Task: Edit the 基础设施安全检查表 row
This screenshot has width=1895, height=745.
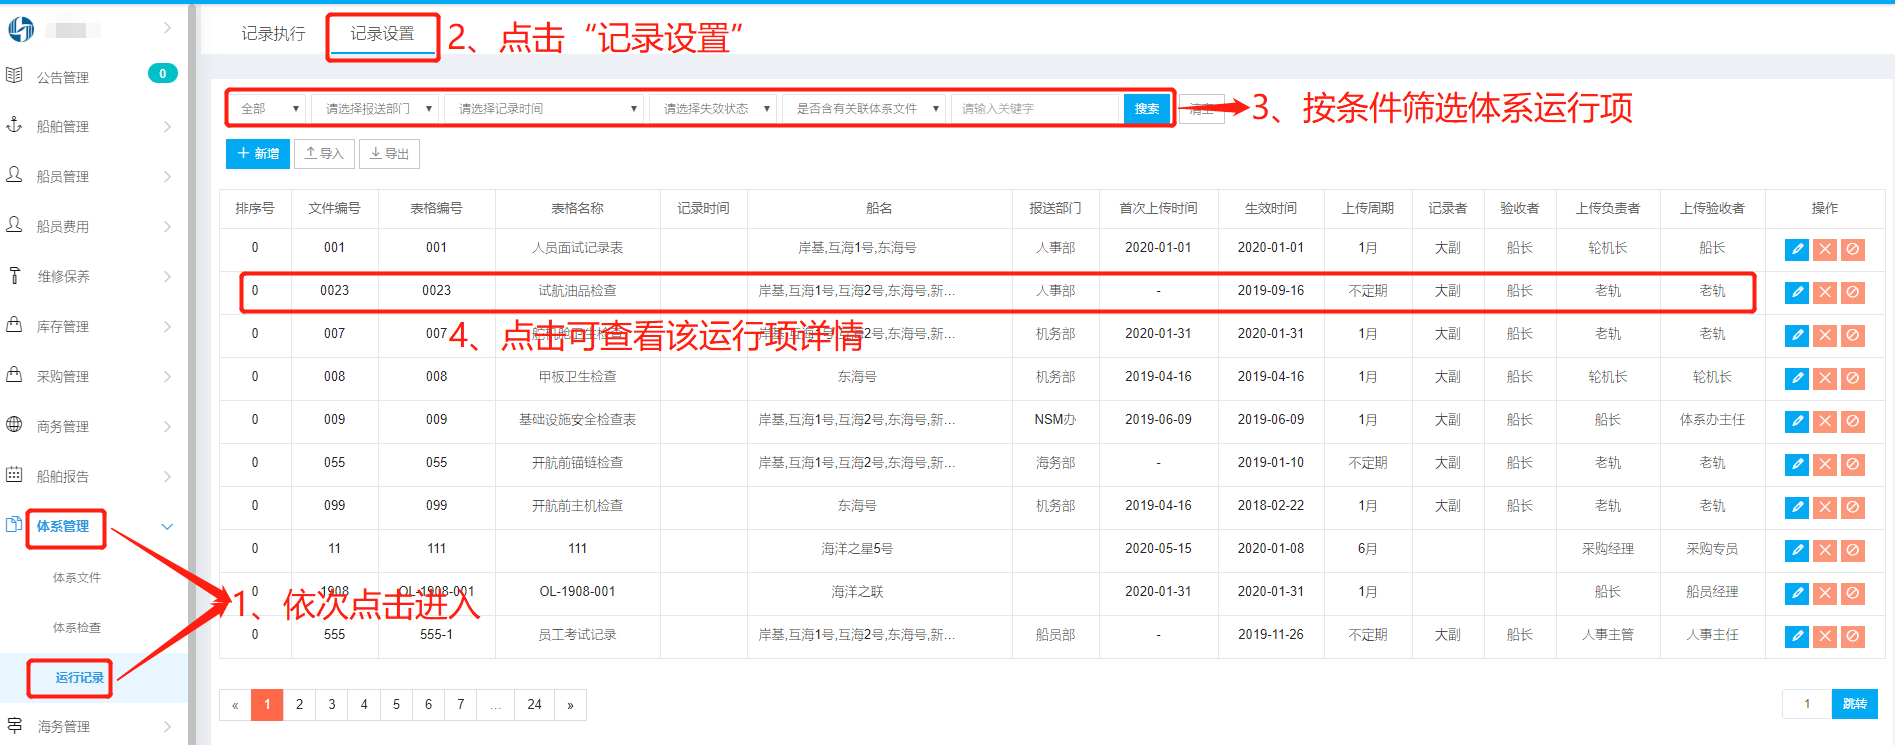Action: click(x=1796, y=421)
